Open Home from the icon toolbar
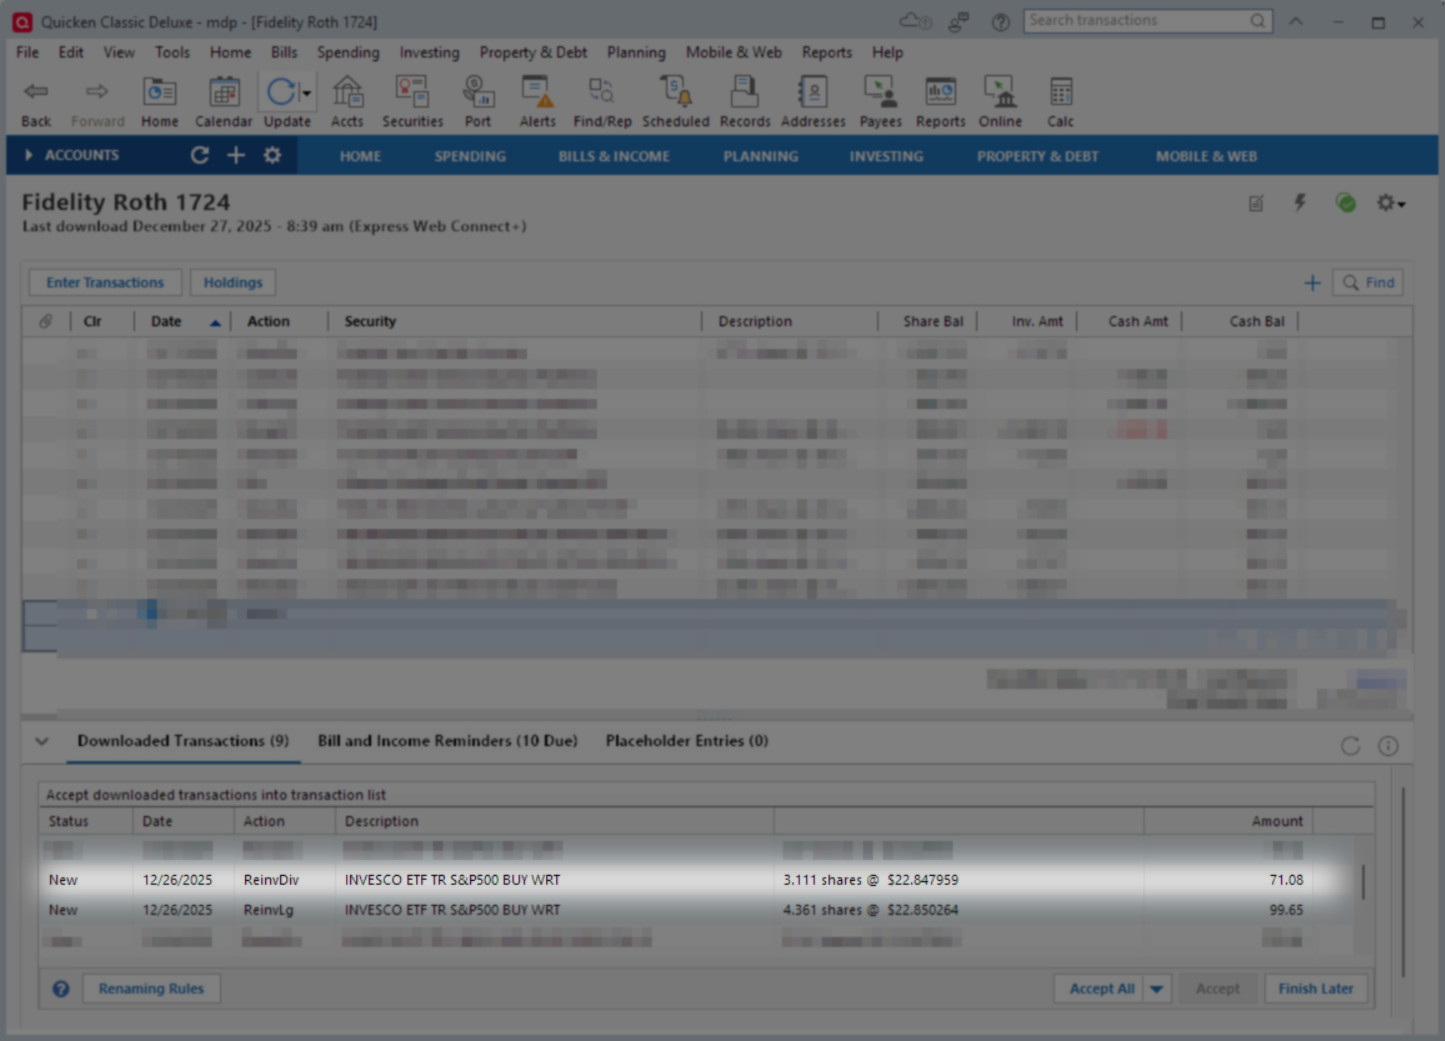 [159, 101]
